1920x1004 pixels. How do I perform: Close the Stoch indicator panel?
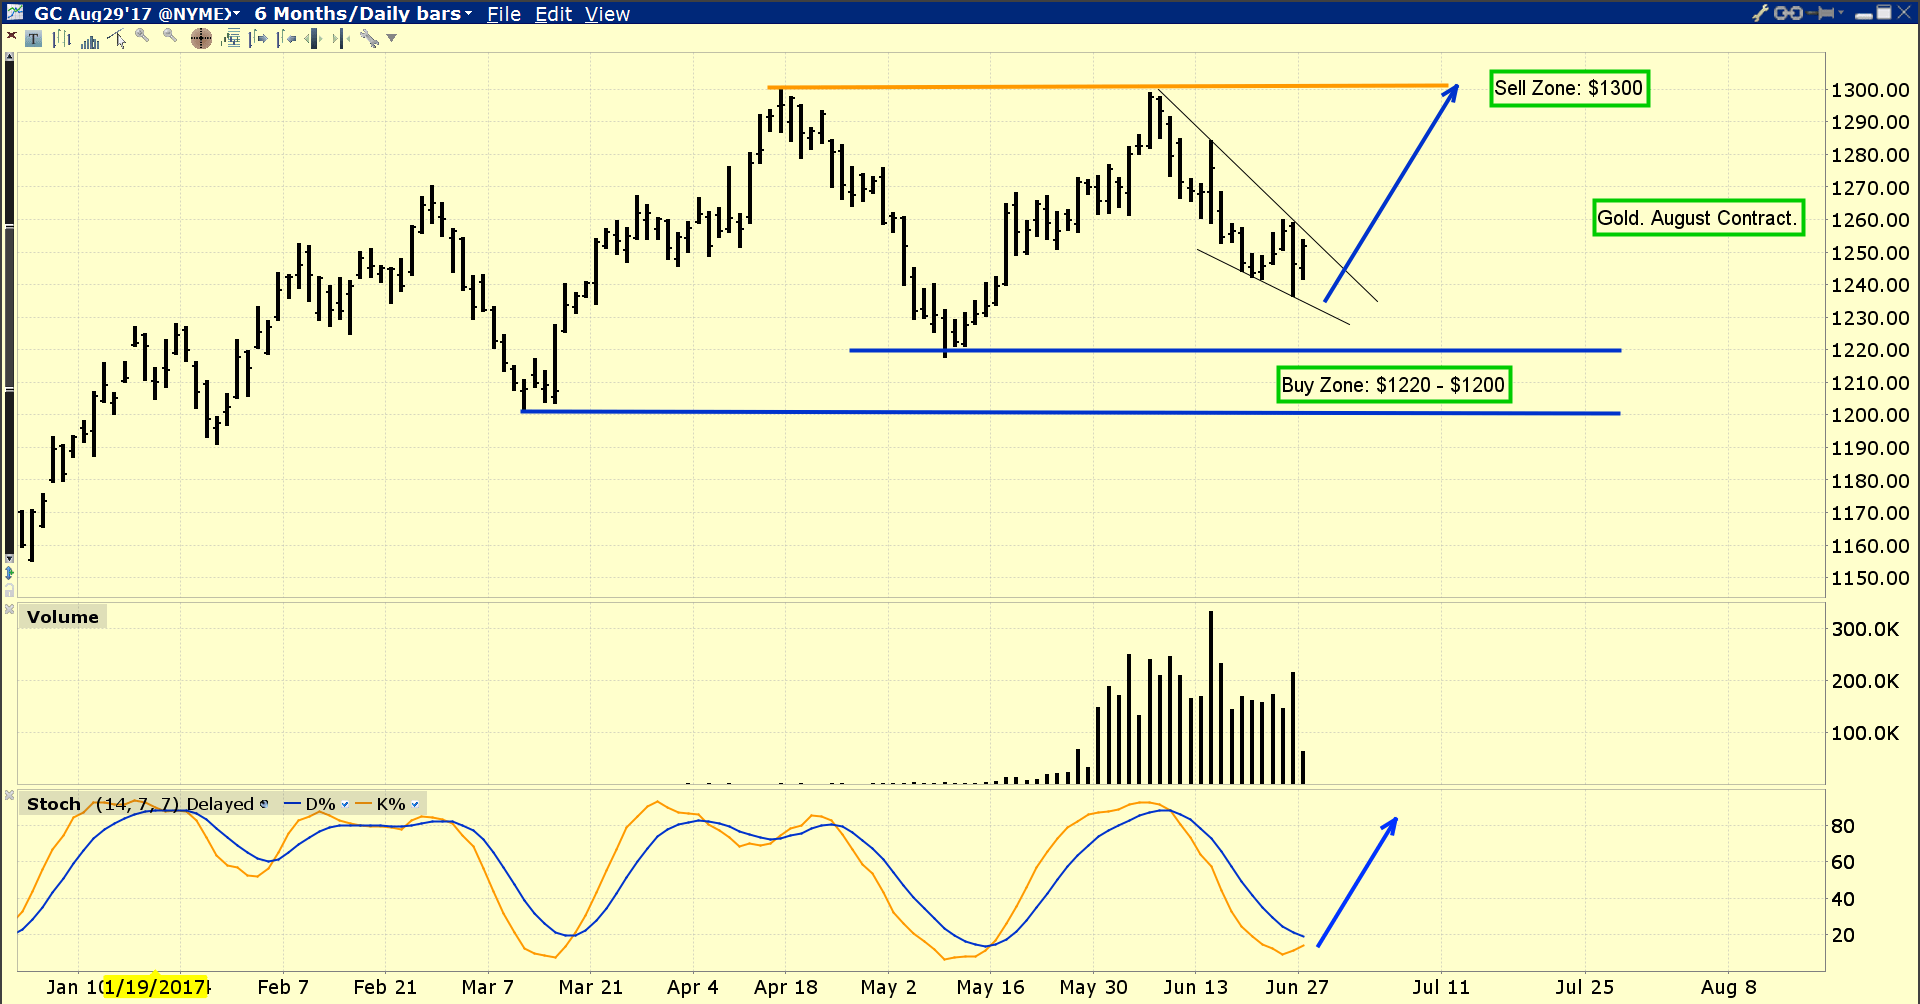point(9,796)
